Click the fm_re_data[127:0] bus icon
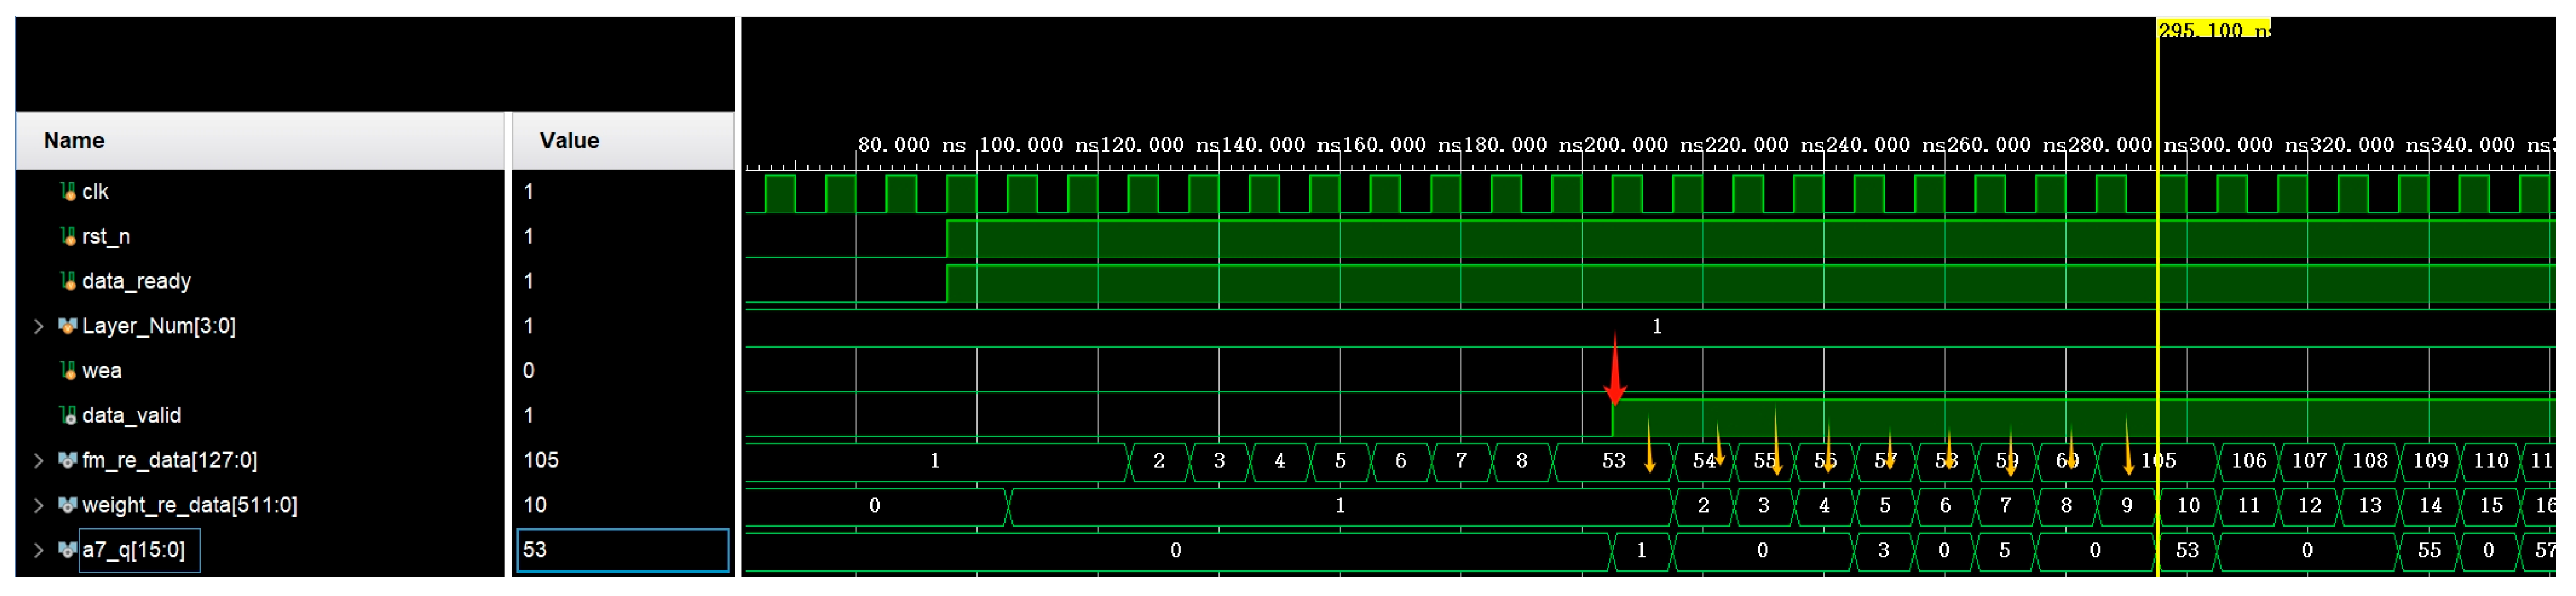The height and width of the screenshot is (596, 2576). pyautogui.click(x=66, y=461)
